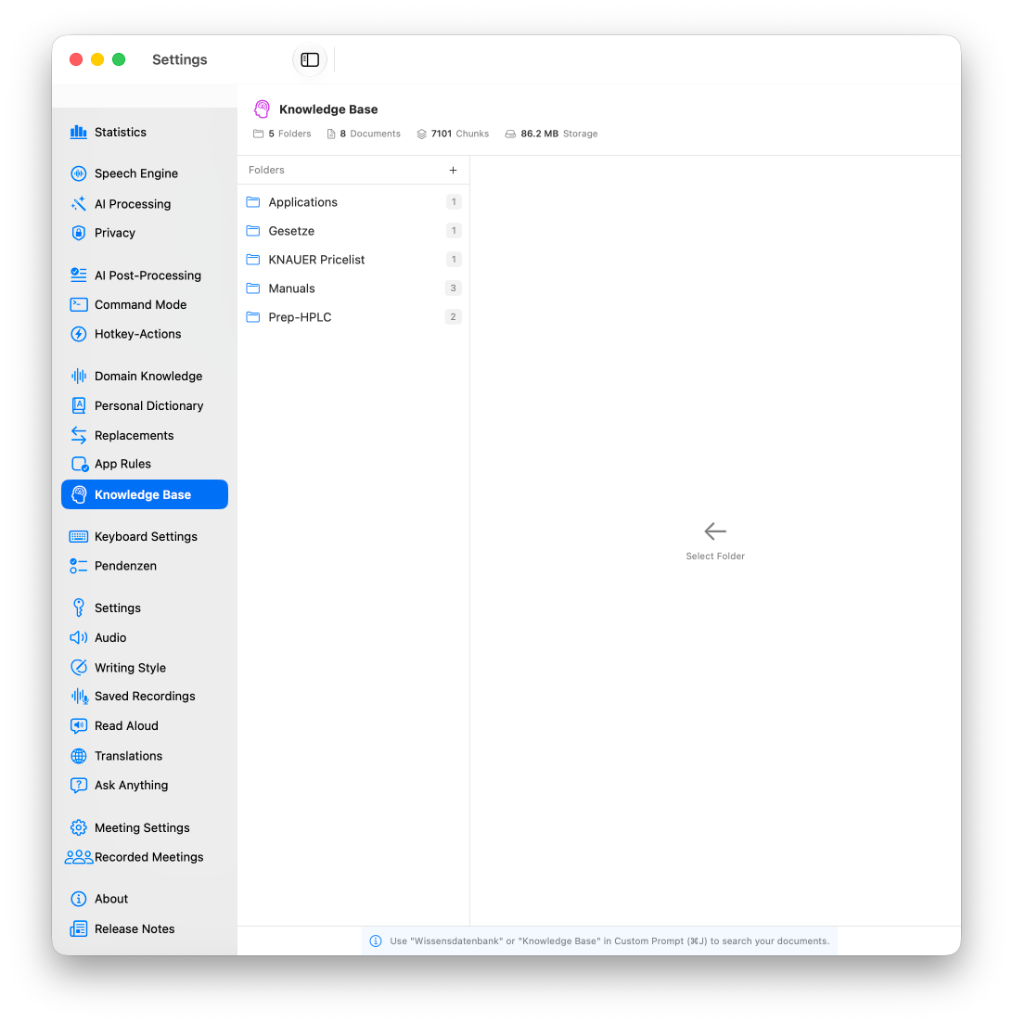Viewport: 1013px width, 1024px height.
Task: Click the Statistics bar chart icon
Action: click(78, 132)
